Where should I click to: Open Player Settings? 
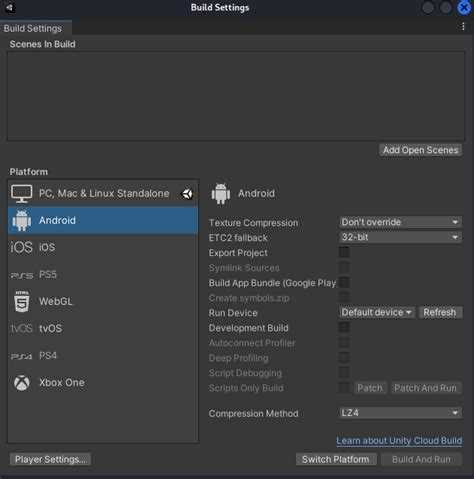point(51,459)
